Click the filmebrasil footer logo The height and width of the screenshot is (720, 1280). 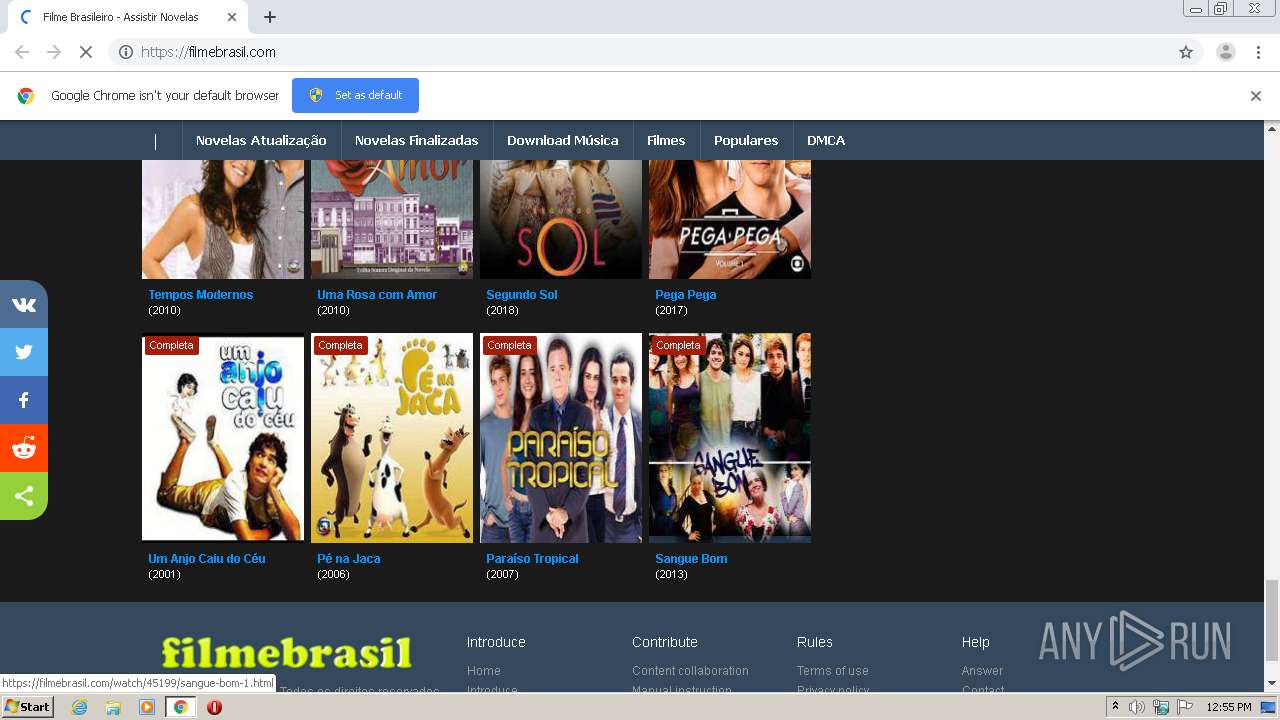(x=287, y=653)
